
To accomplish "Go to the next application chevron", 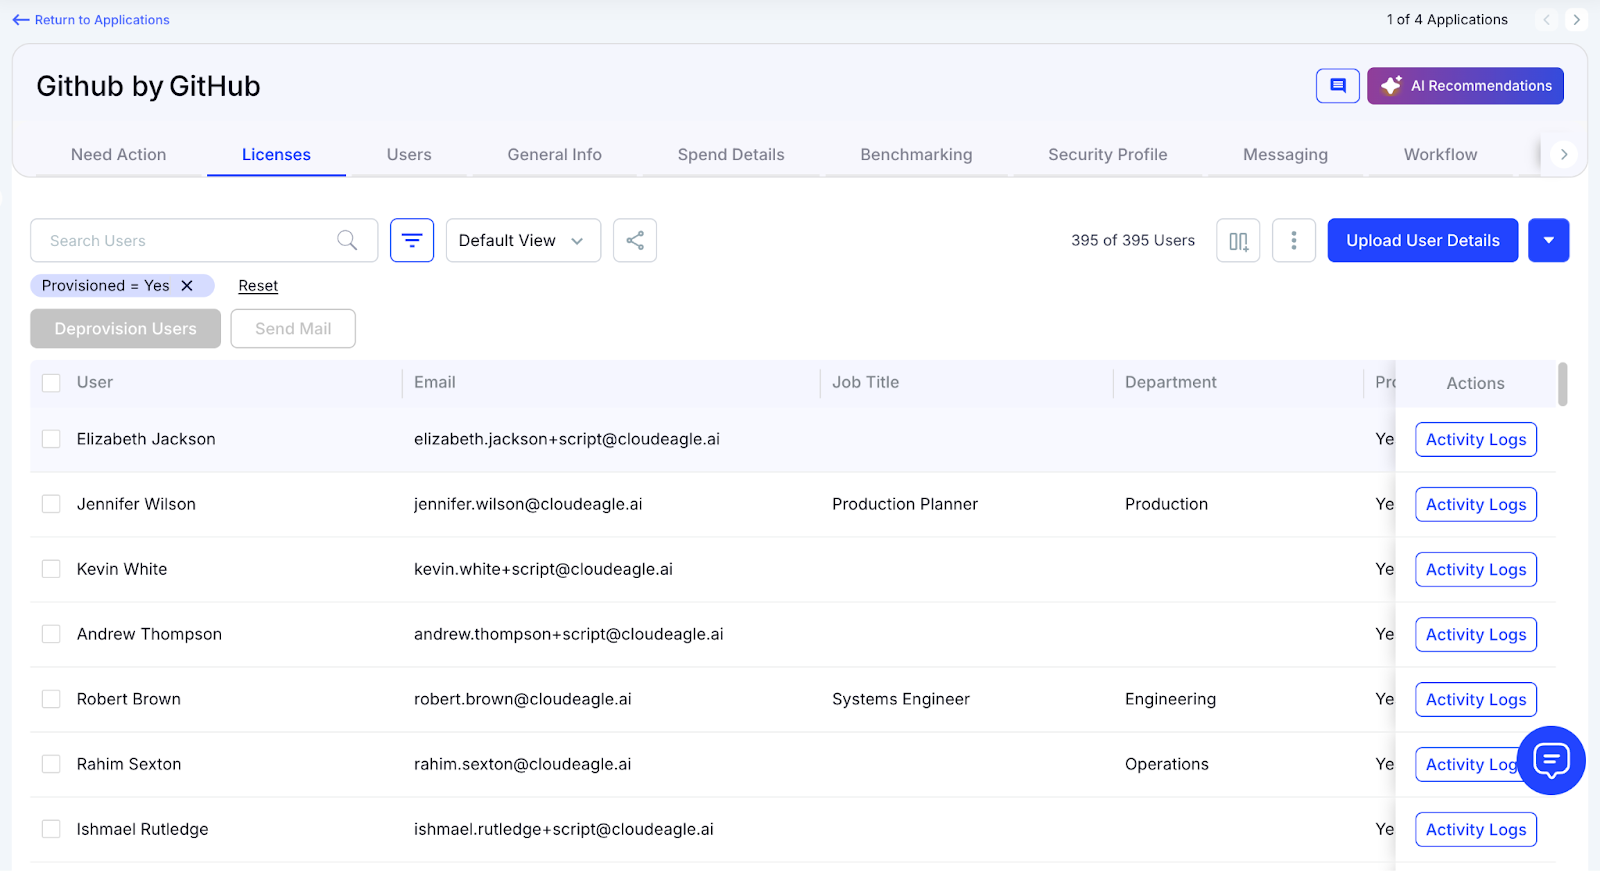I will click(1576, 20).
